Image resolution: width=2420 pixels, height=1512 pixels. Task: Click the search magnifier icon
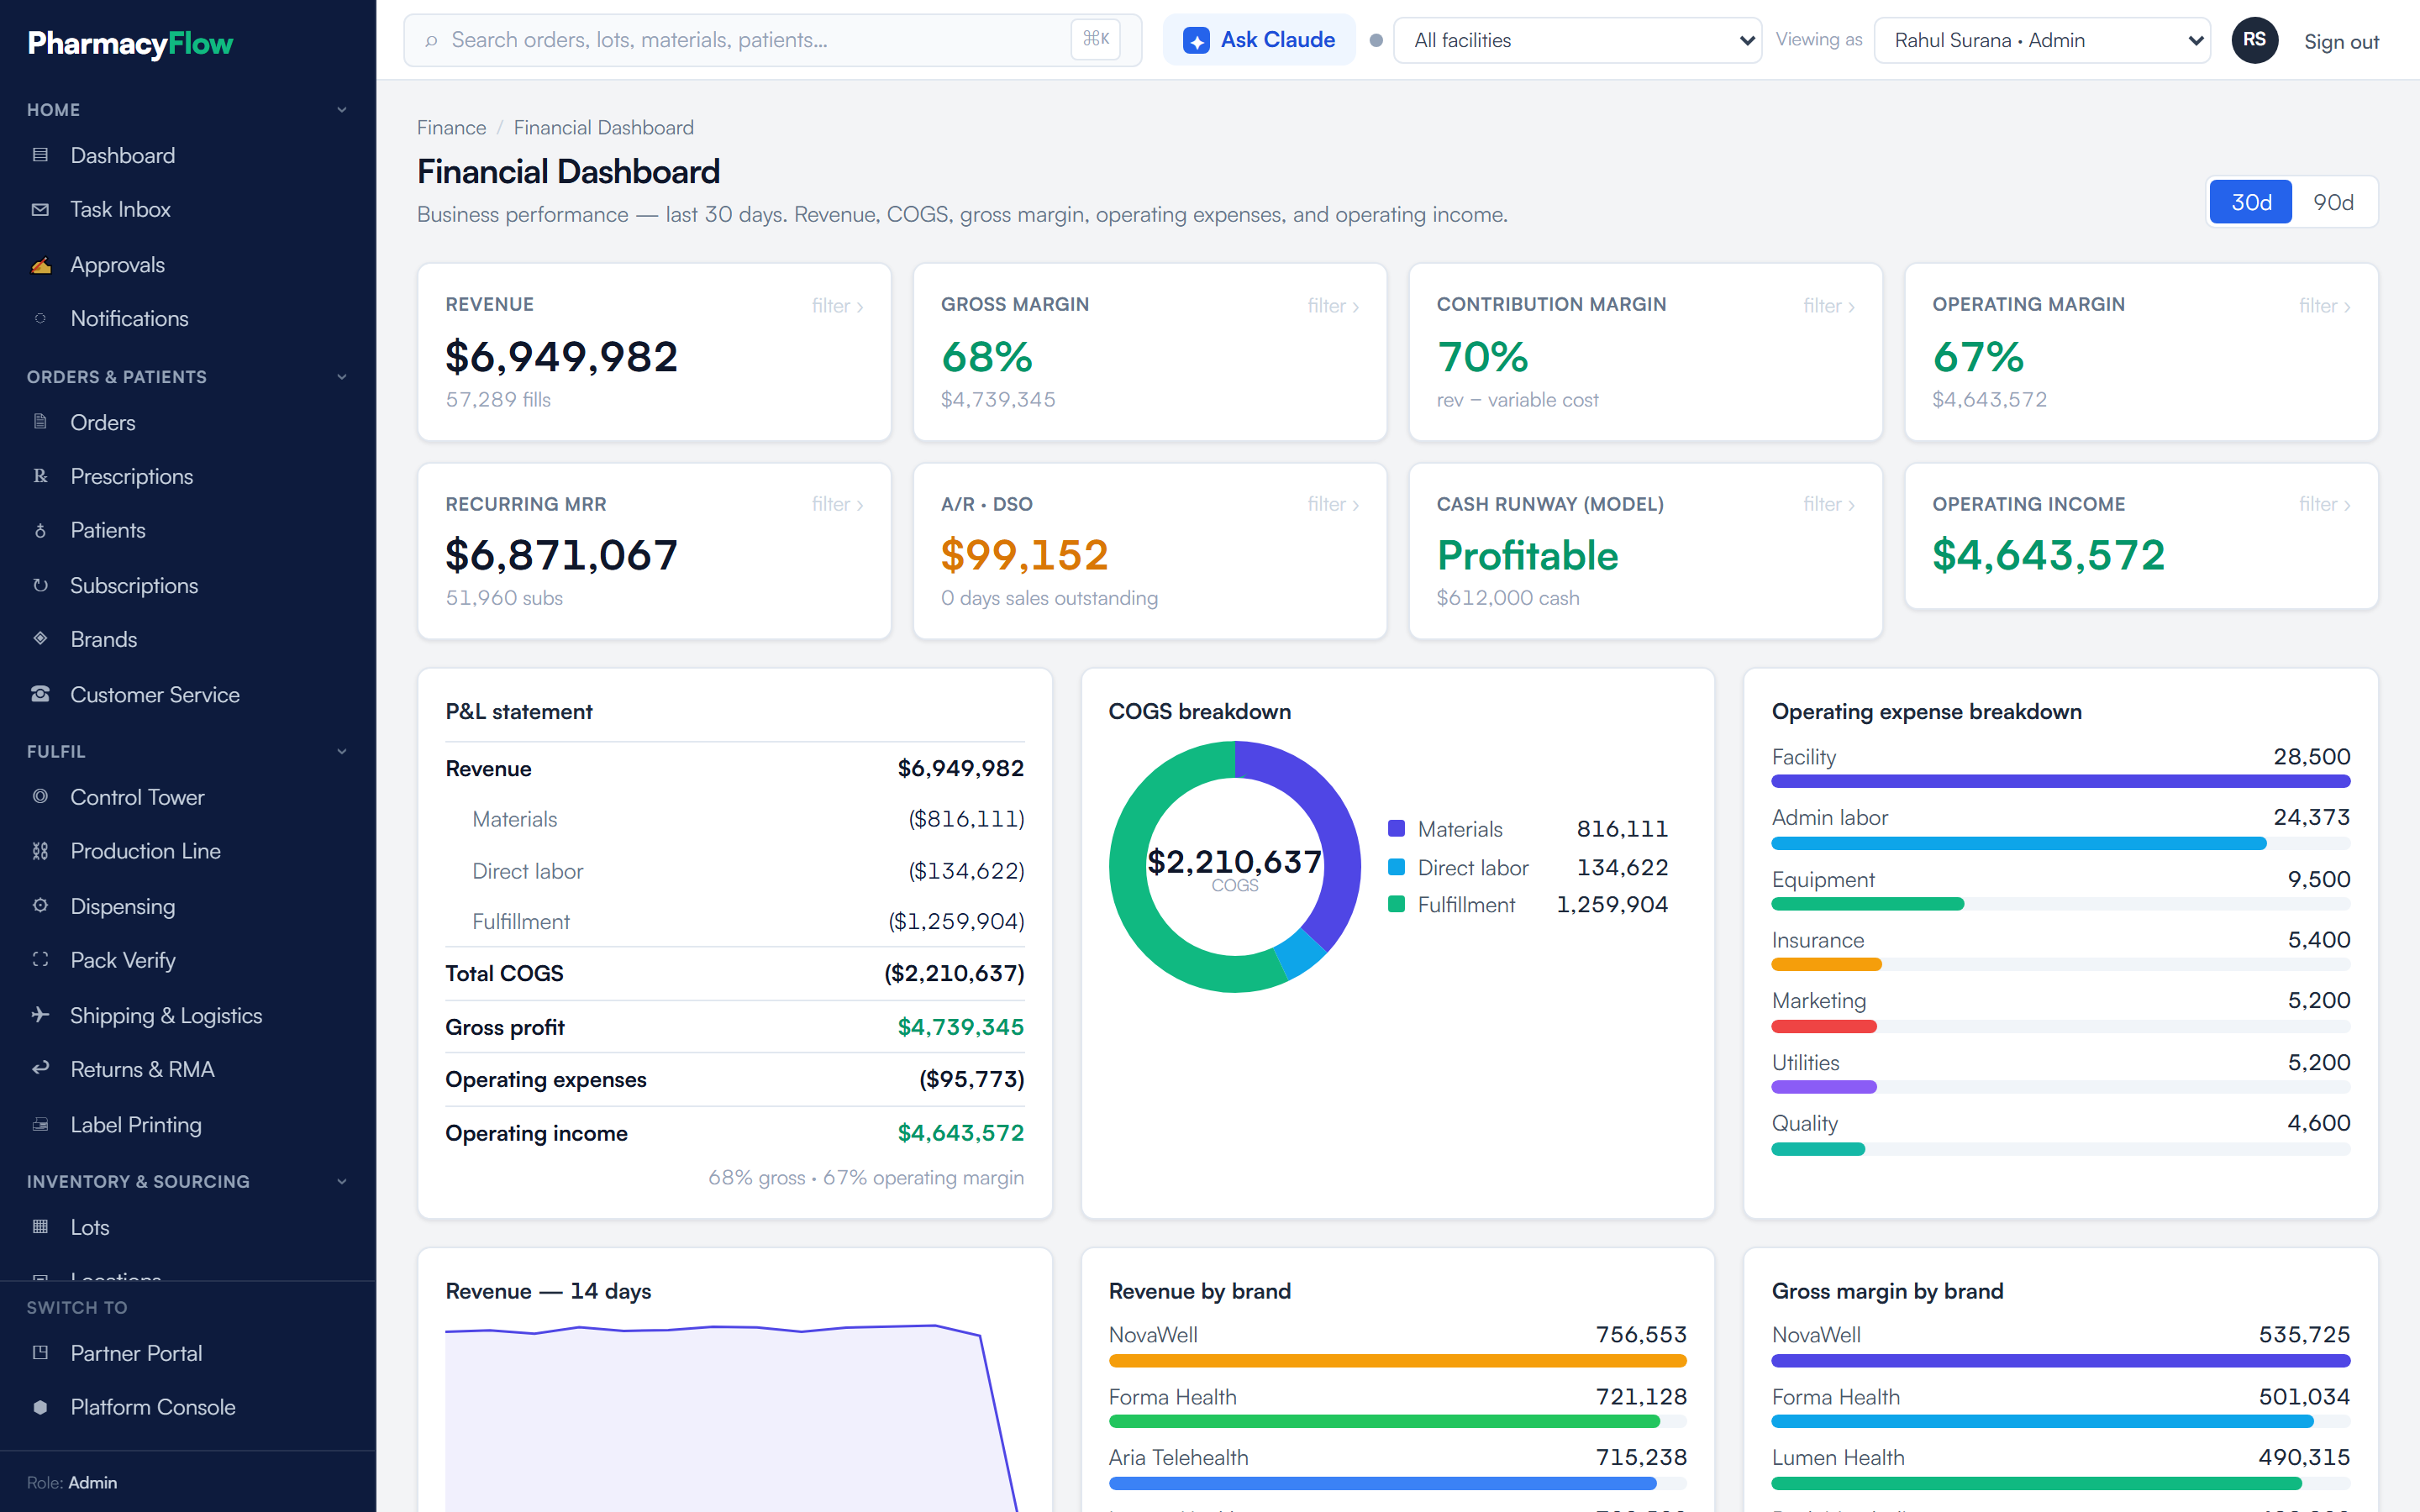pos(431,41)
